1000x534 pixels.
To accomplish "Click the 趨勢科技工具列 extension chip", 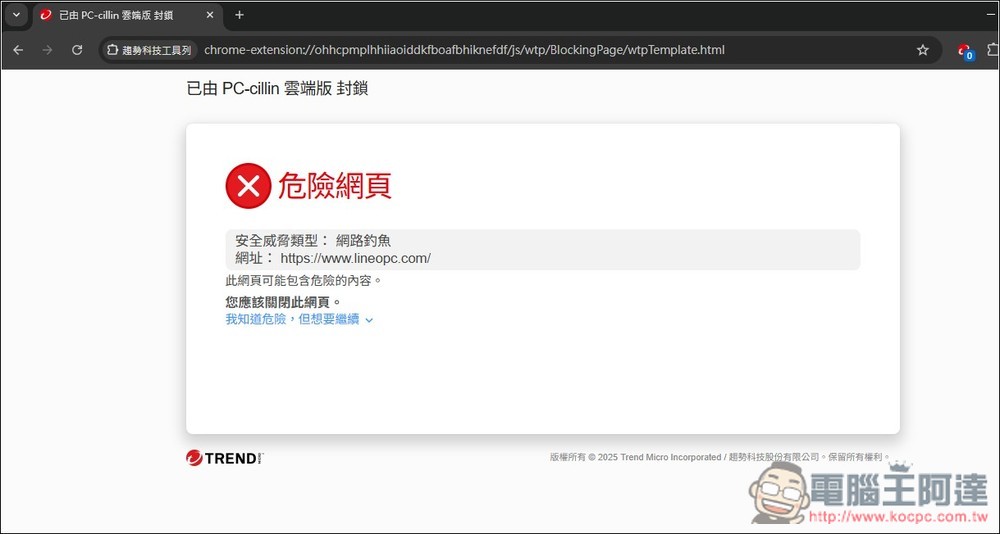I will pyautogui.click(x=149, y=50).
